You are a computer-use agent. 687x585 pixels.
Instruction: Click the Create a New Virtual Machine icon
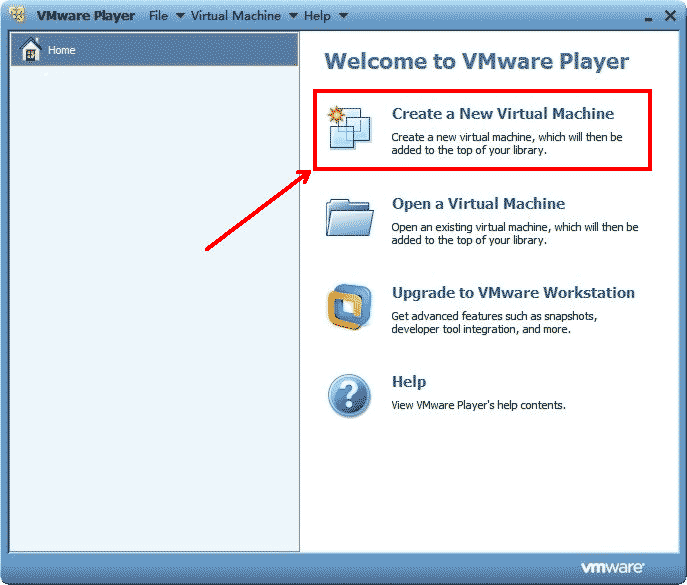coord(349,128)
